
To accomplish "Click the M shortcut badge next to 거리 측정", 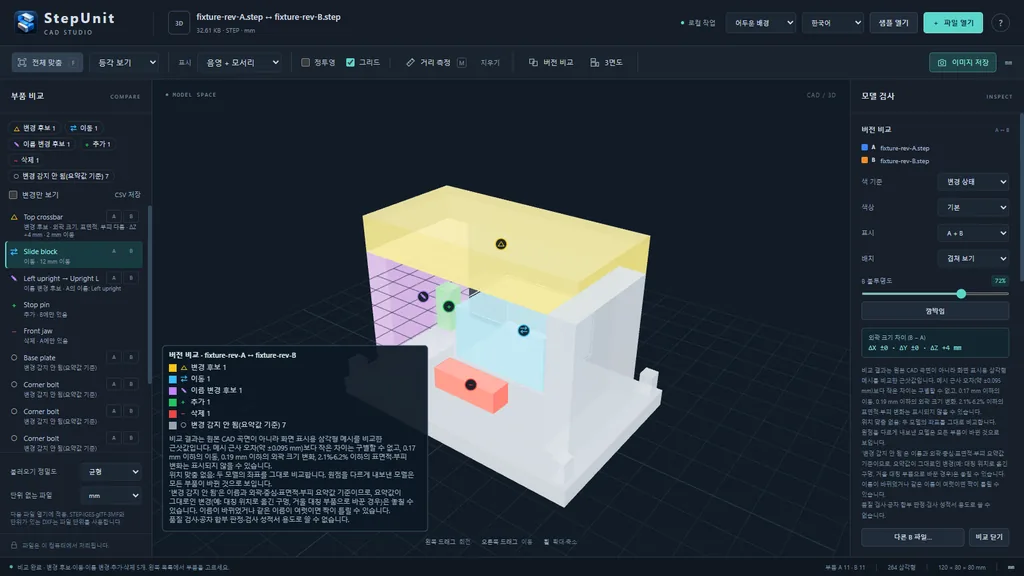I will click(462, 63).
